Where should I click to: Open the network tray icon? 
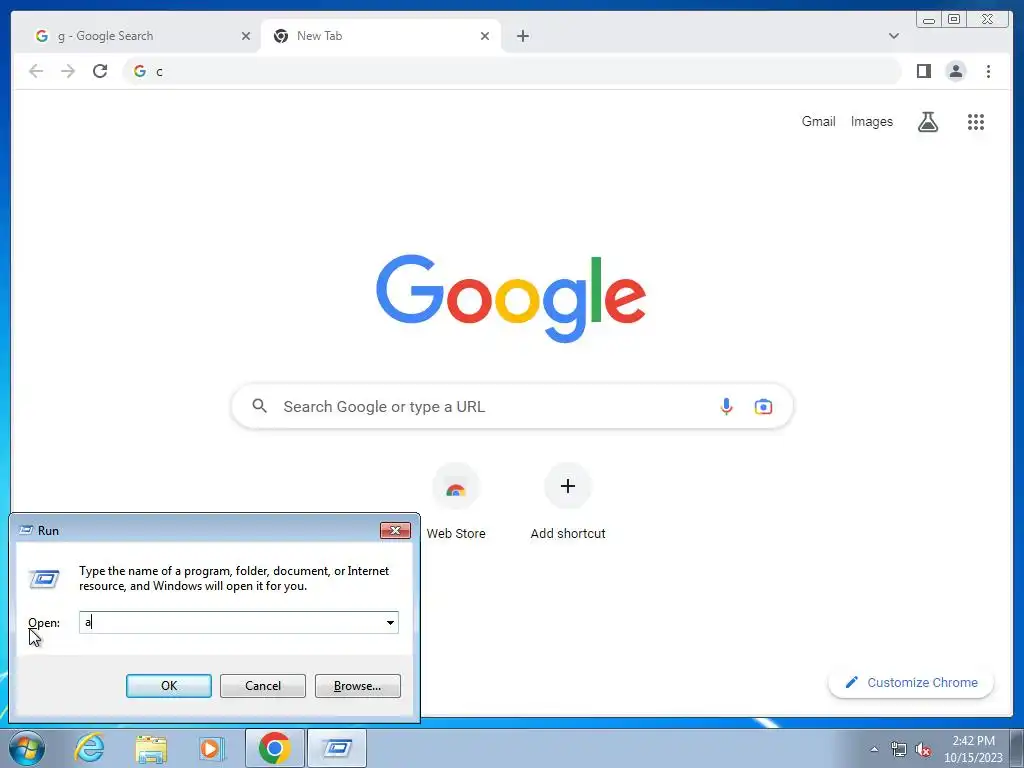click(x=899, y=749)
